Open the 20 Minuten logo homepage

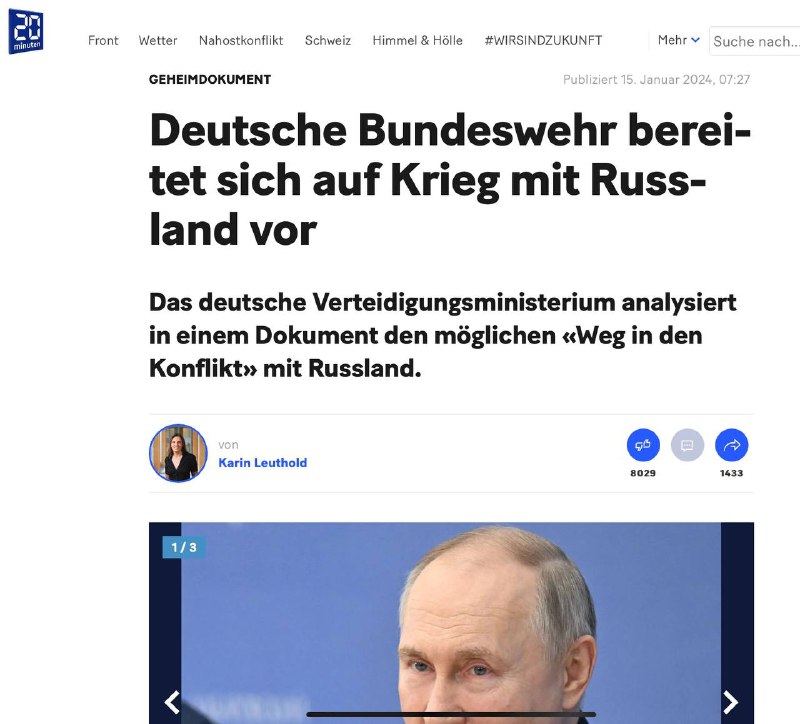click(x=26, y=31)
